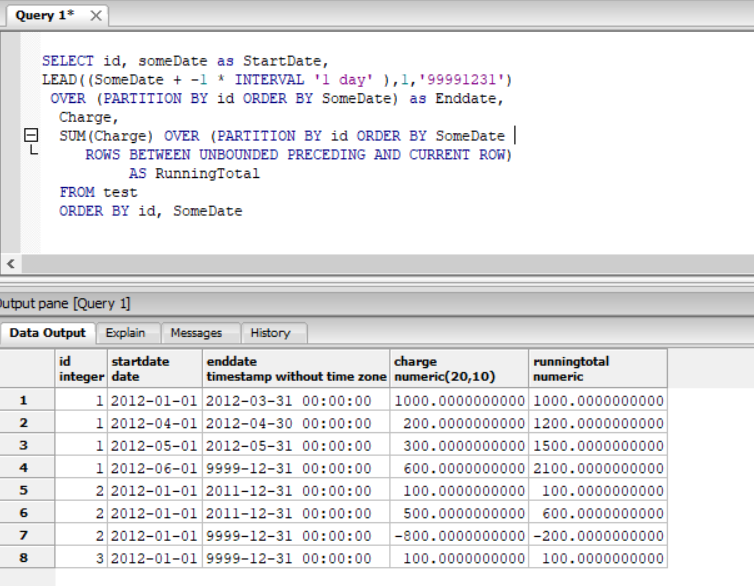This screenshot has height=586, width=754.
Task: Click the editor's horizontal scroll left arrow
Action: coord(11,263)
